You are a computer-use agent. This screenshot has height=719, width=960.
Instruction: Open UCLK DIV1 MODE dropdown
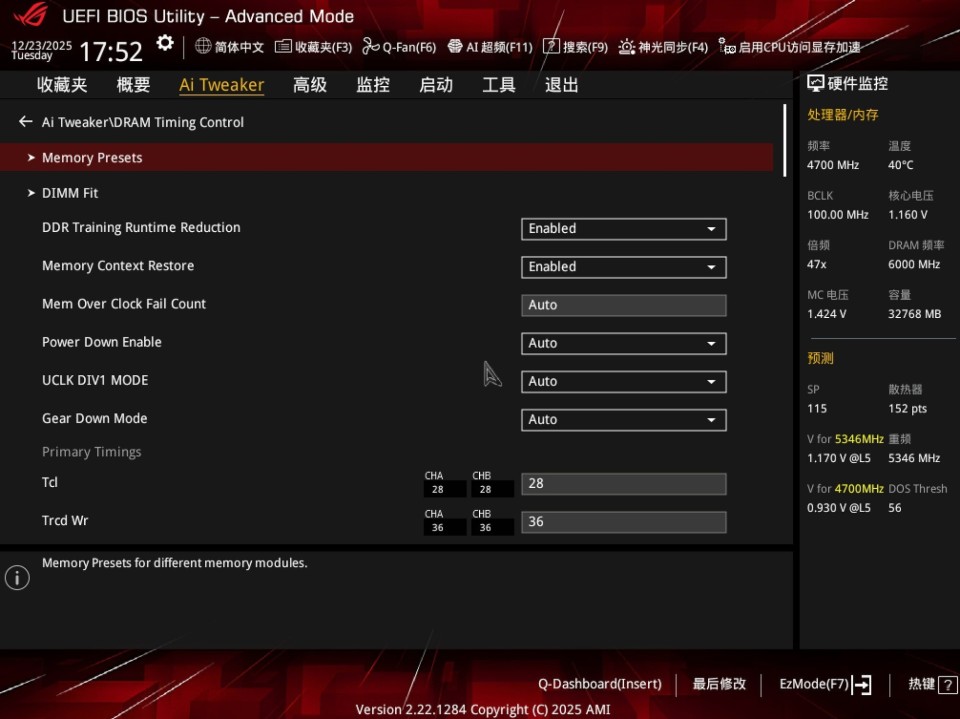(x=623, y=382)
